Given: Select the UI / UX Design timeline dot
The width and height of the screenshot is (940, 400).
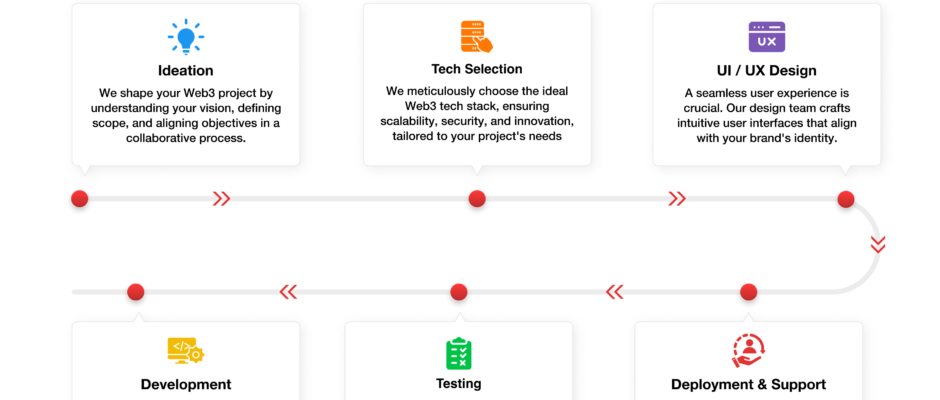Looking at the screenshot, I should click(x=846, y=199).
